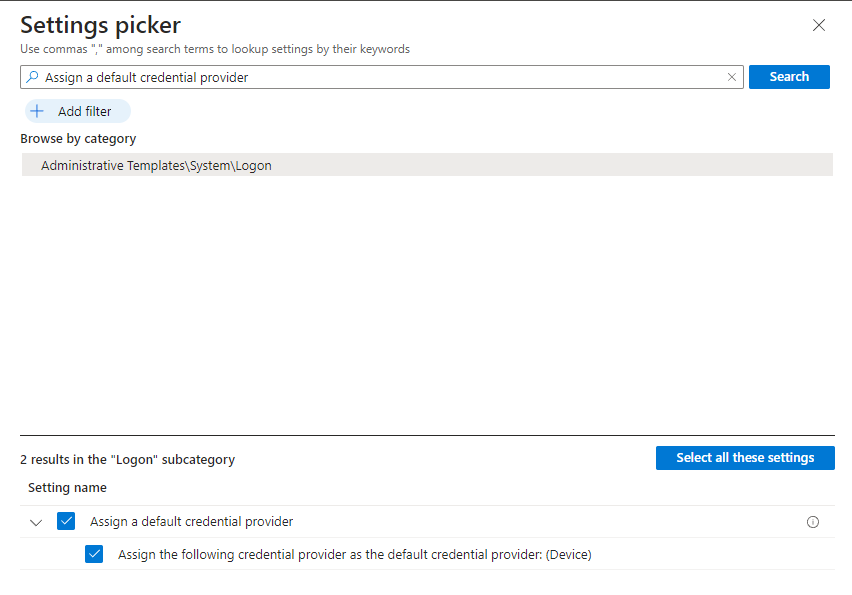852x595 pixels.
Task: Clear the search text with X icon
Action: [731, 77]
